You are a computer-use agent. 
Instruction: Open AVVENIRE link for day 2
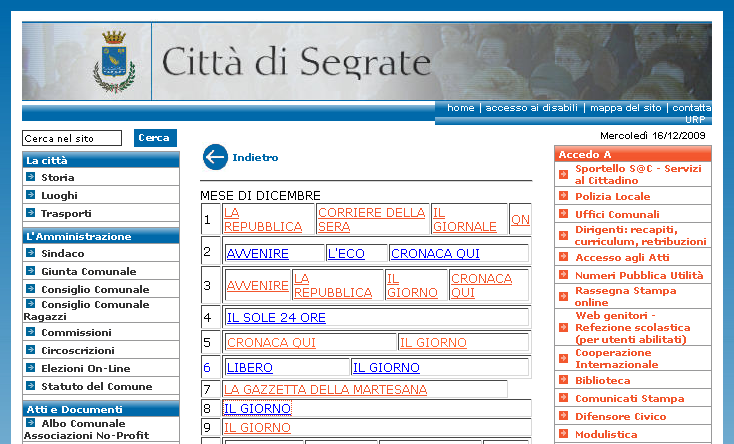click(x=257, y=253)
